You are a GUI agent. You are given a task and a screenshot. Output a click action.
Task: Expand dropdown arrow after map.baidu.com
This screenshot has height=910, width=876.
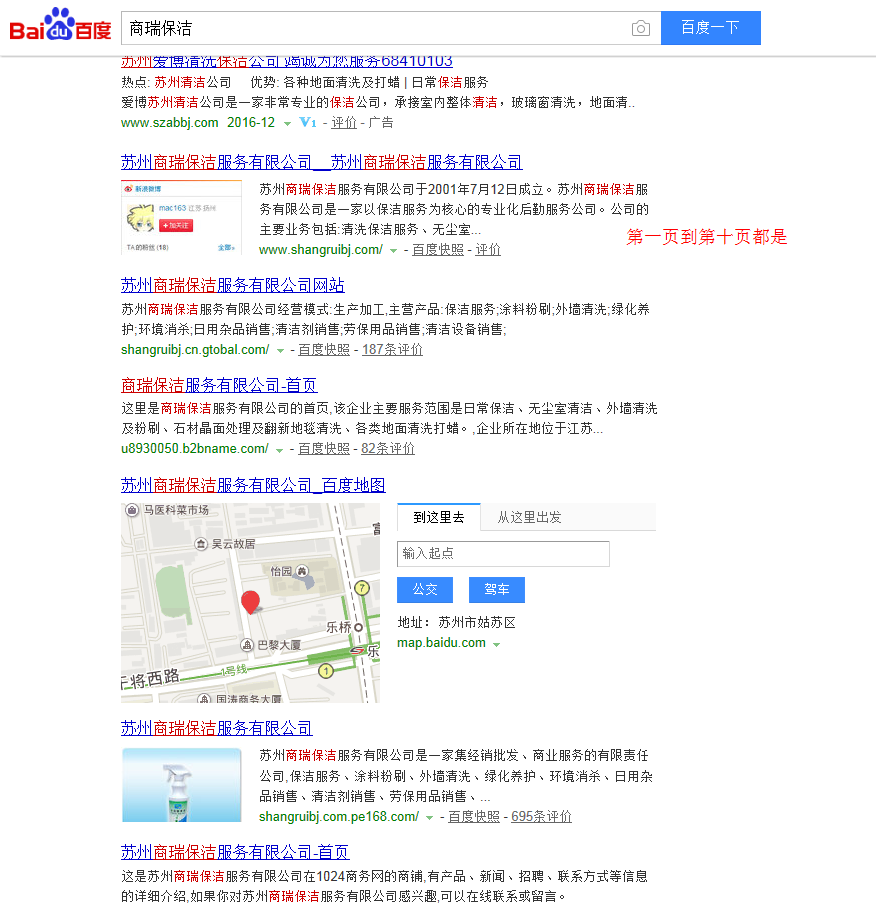(496, 644)
